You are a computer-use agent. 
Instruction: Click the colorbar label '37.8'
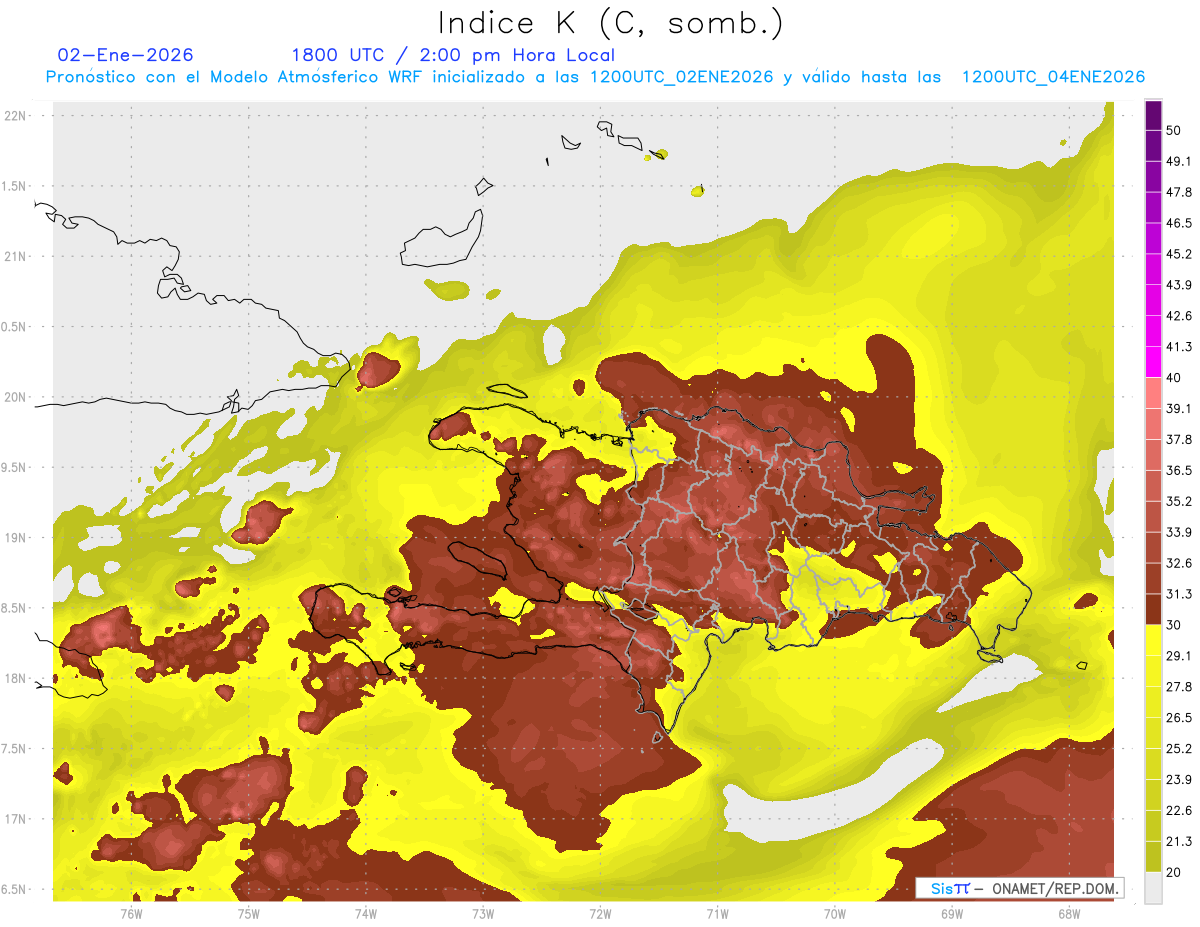pyautogui.click(x=1178, y=439)
